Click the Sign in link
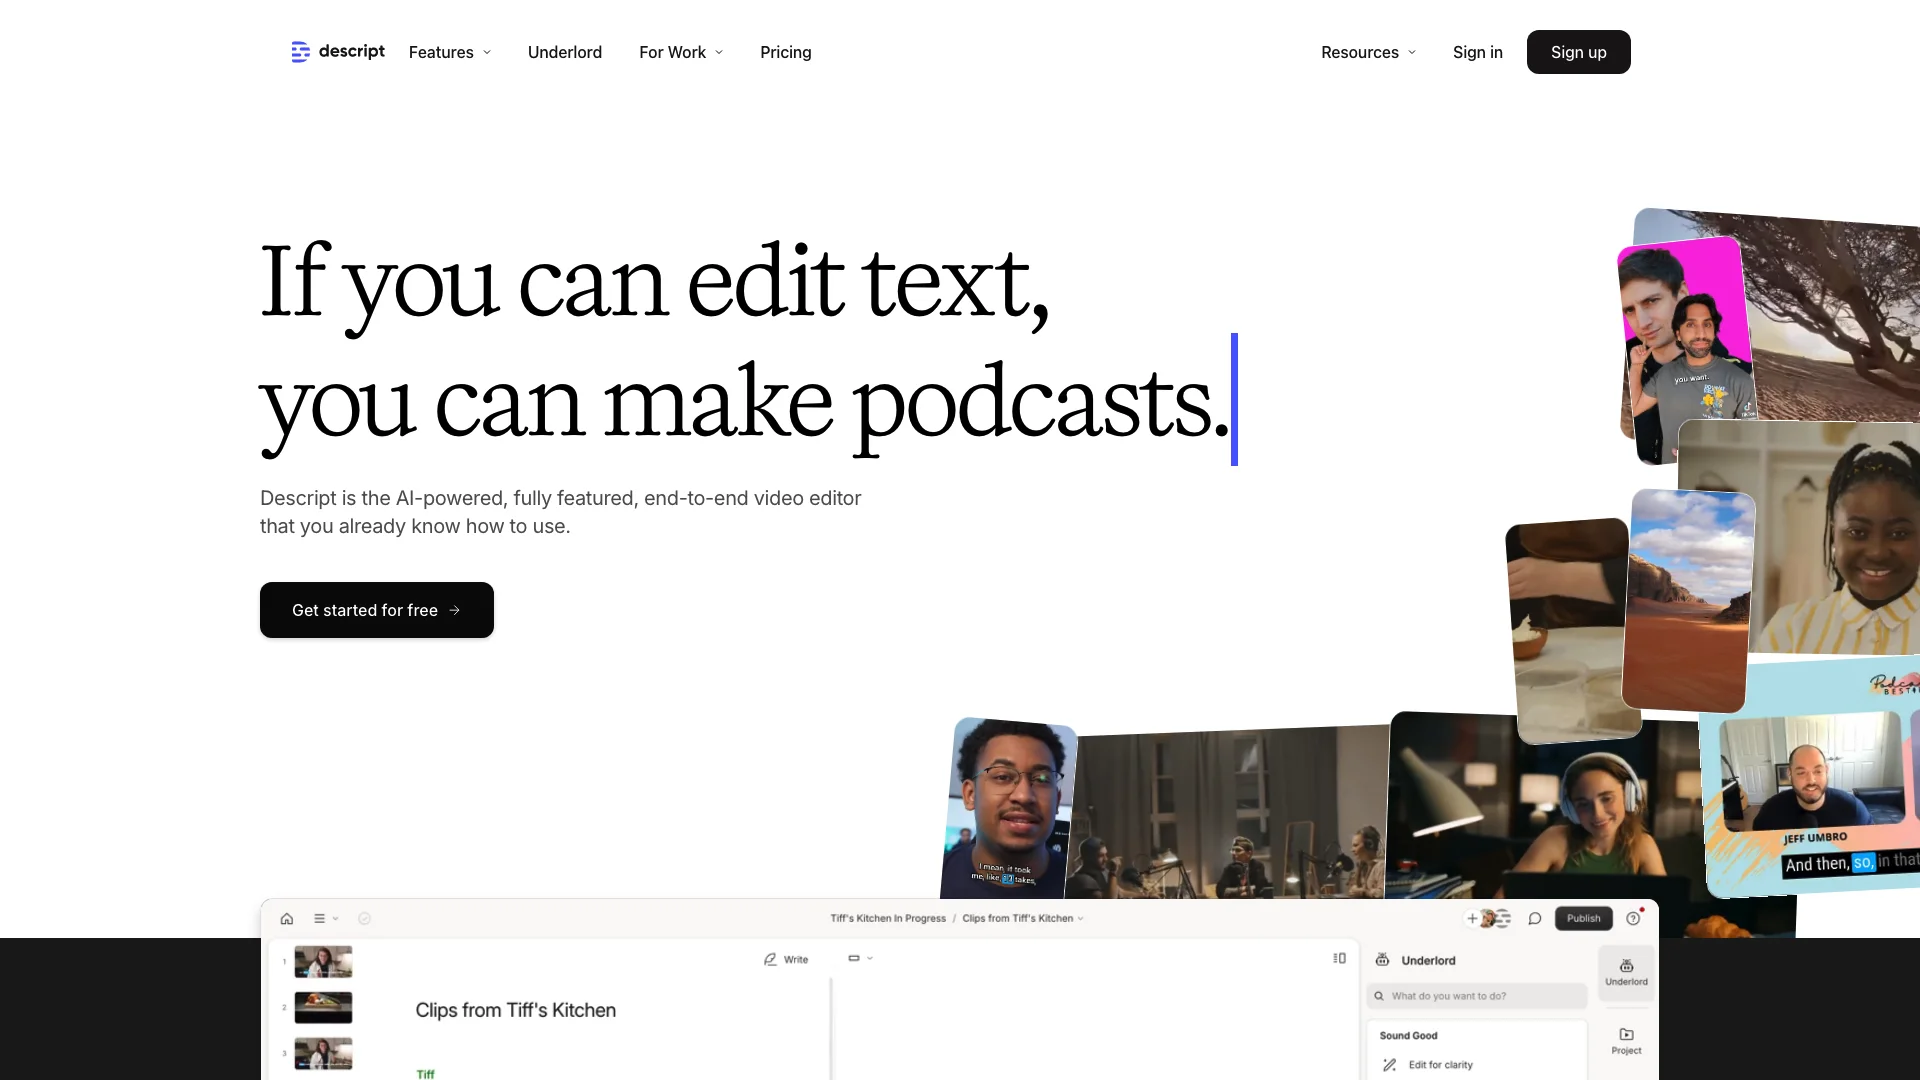This screenshot has width=1920, height=1080. pyautogui.click(x=1477, y=51)
